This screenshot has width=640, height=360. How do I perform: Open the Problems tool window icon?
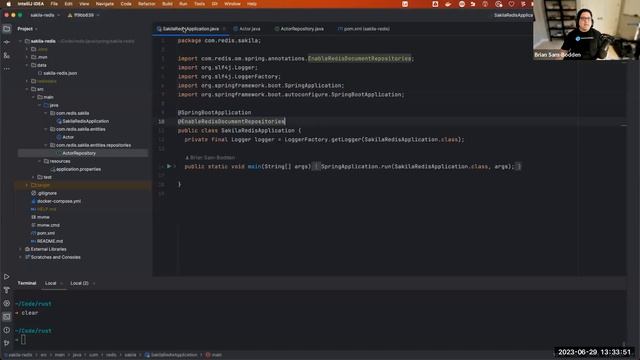[x=7, y=330]
